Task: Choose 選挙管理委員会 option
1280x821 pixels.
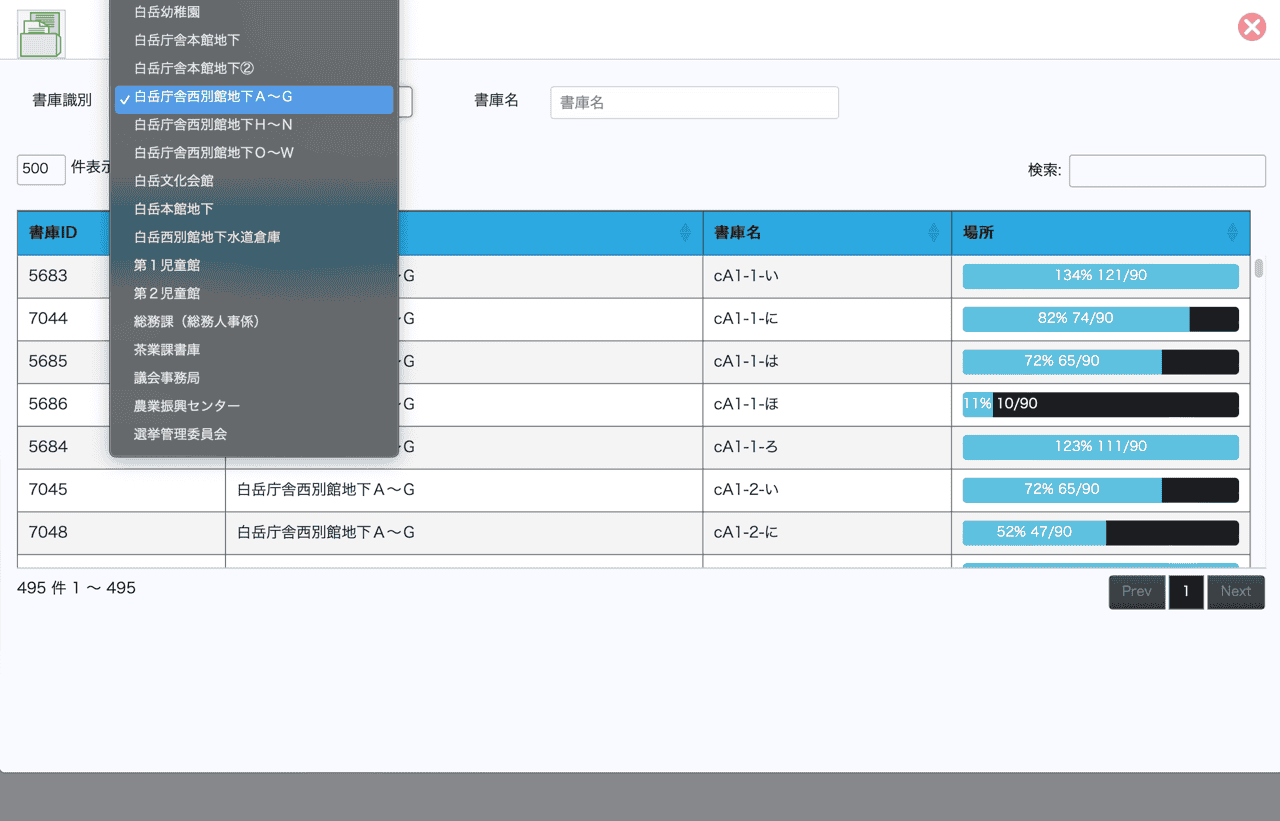Action: tap(180, 434)
